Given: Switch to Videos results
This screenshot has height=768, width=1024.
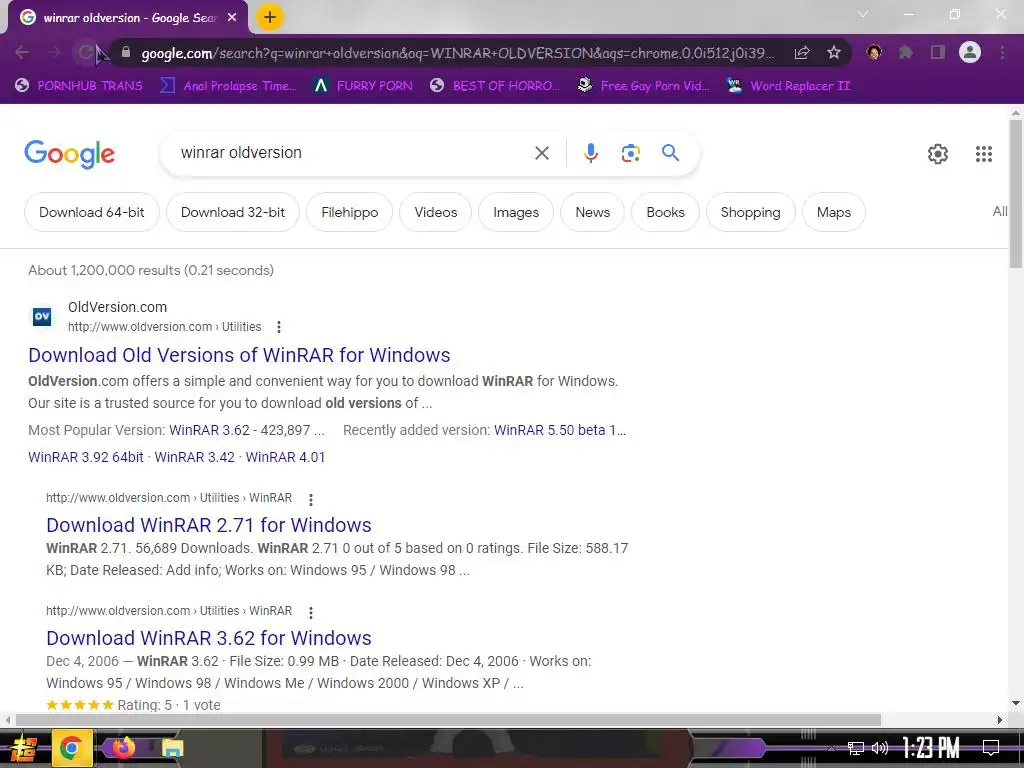Looking at the screenshot, I should coord(436,212).
